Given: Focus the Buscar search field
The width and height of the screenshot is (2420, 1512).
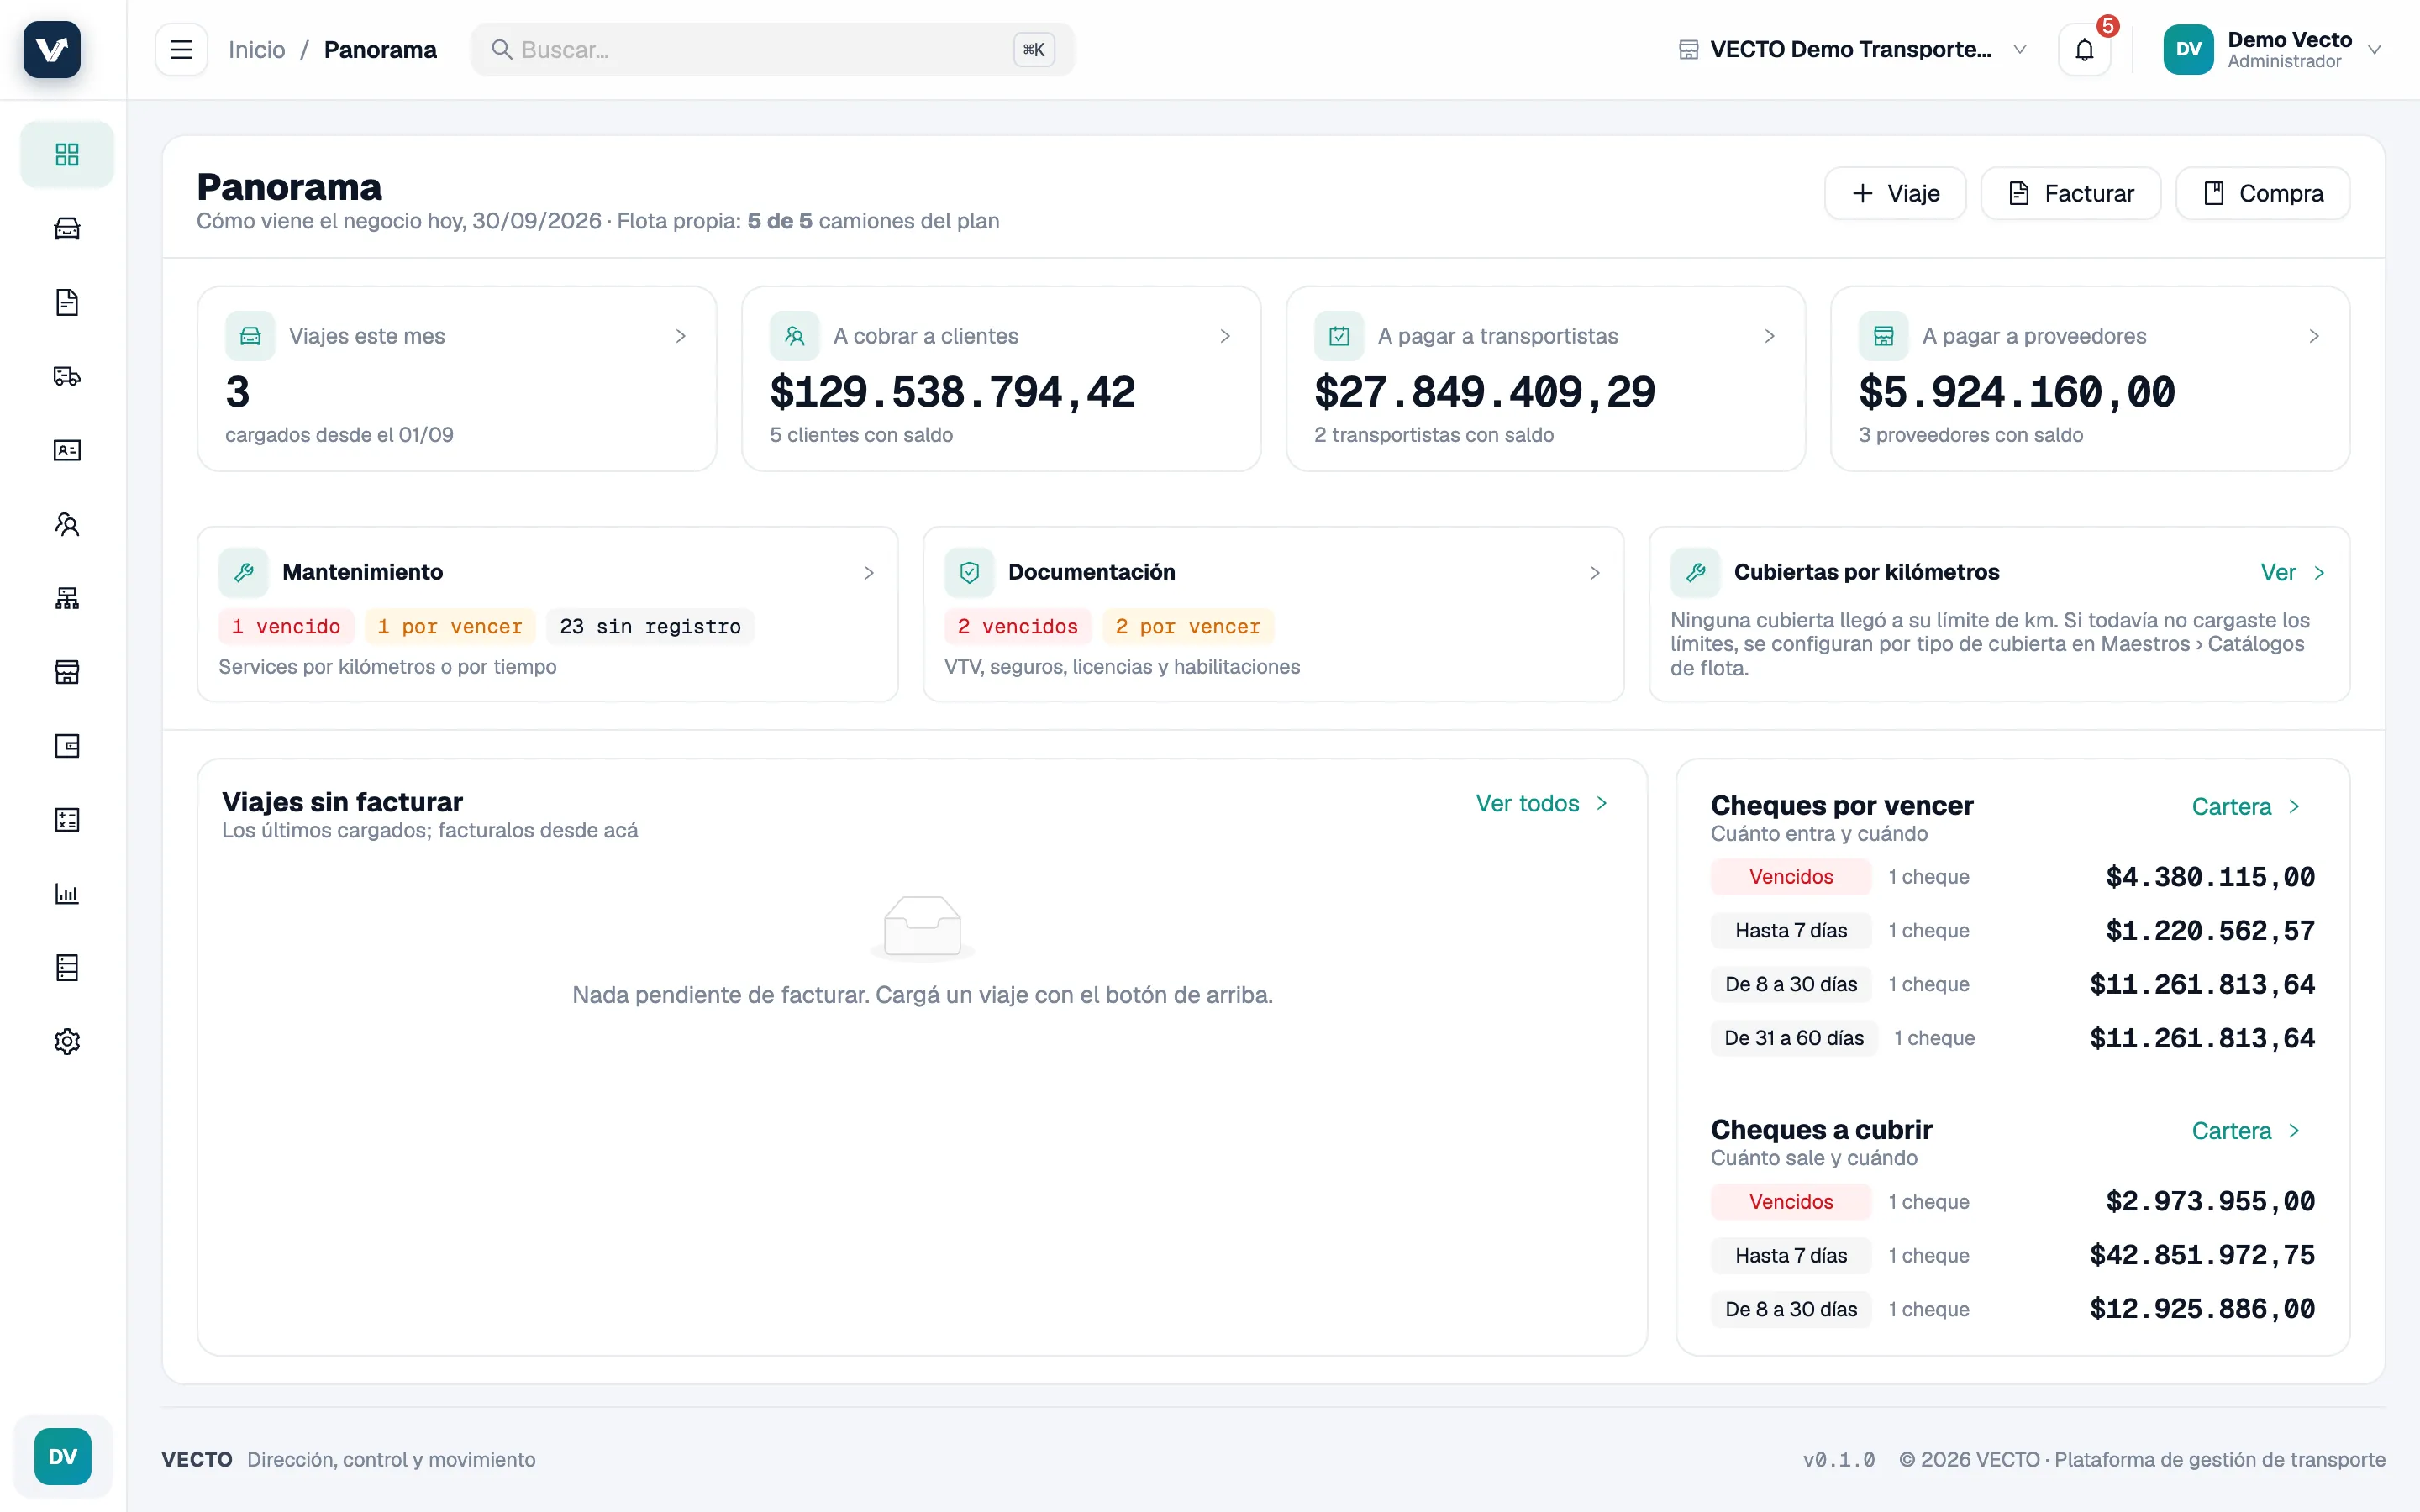Looking at the screenshot, I should click(772, 49).
